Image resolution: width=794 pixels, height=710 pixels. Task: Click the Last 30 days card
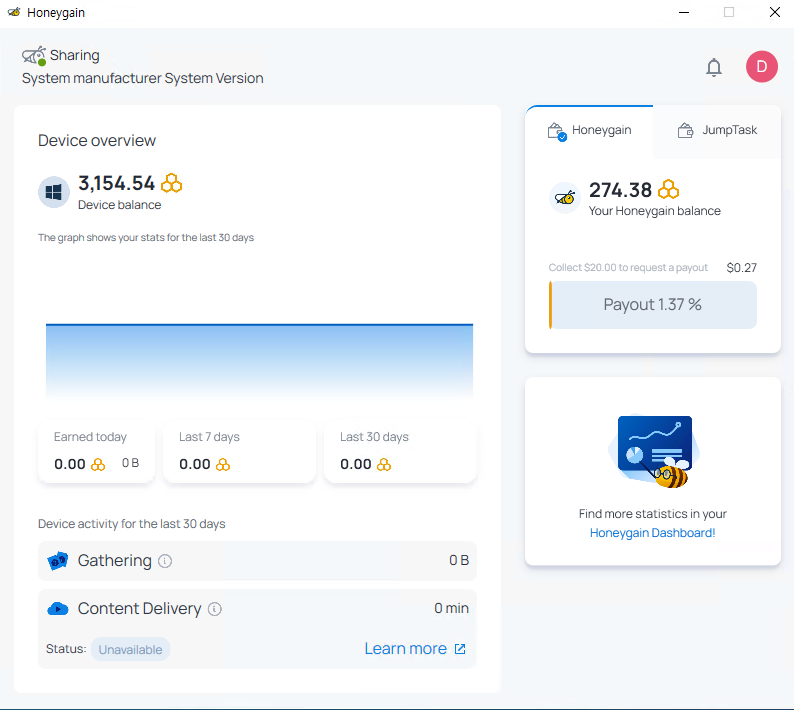coord(400,451)
